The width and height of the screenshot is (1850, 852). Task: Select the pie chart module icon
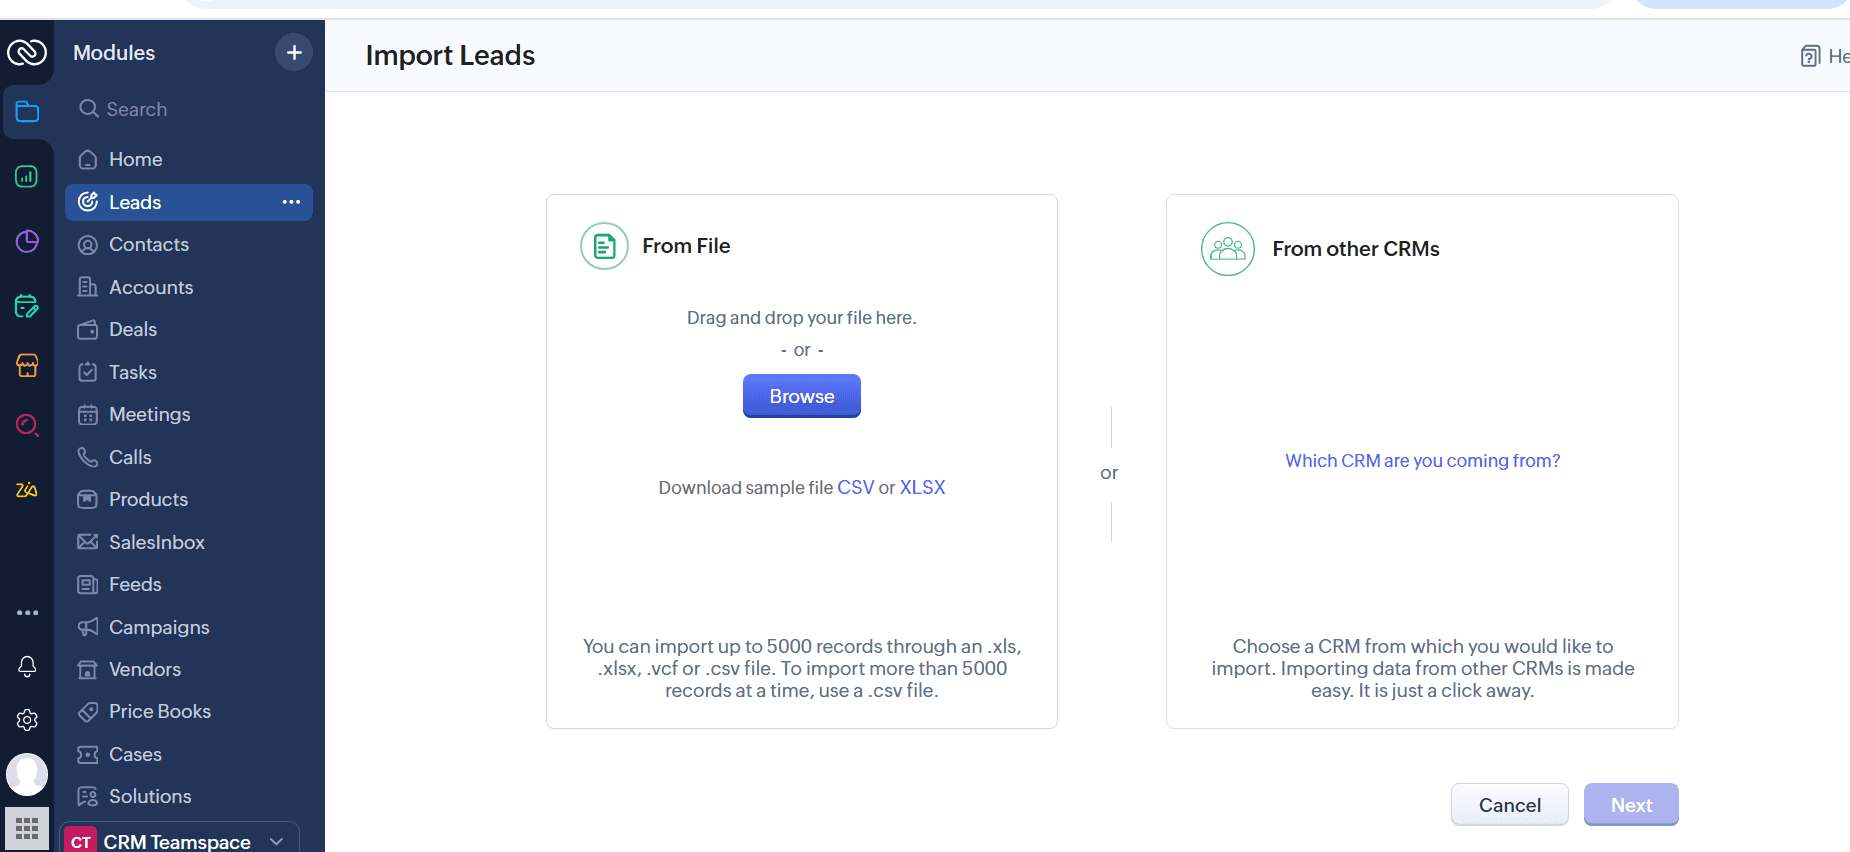point(26,241)
